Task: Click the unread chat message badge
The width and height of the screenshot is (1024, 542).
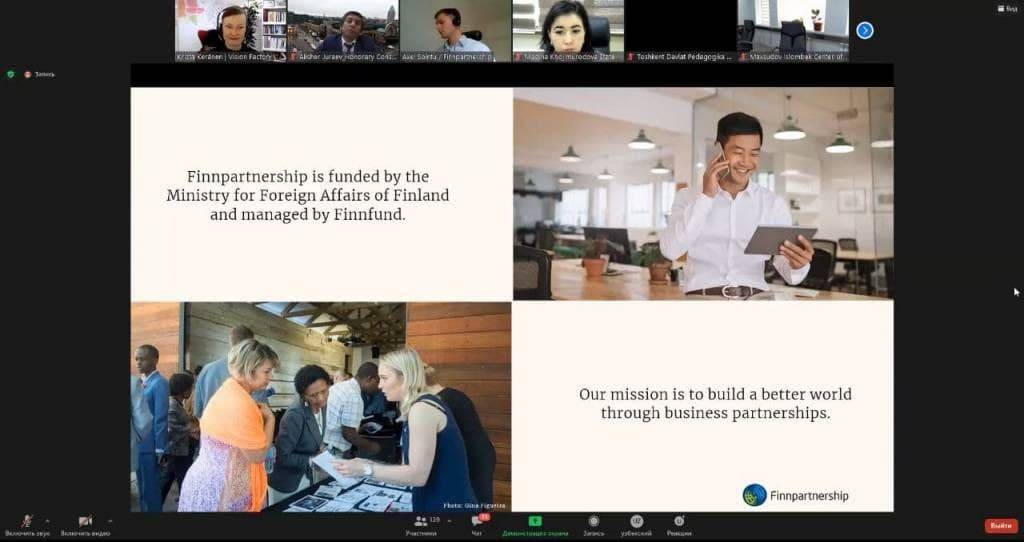Action: click(484, 517)
